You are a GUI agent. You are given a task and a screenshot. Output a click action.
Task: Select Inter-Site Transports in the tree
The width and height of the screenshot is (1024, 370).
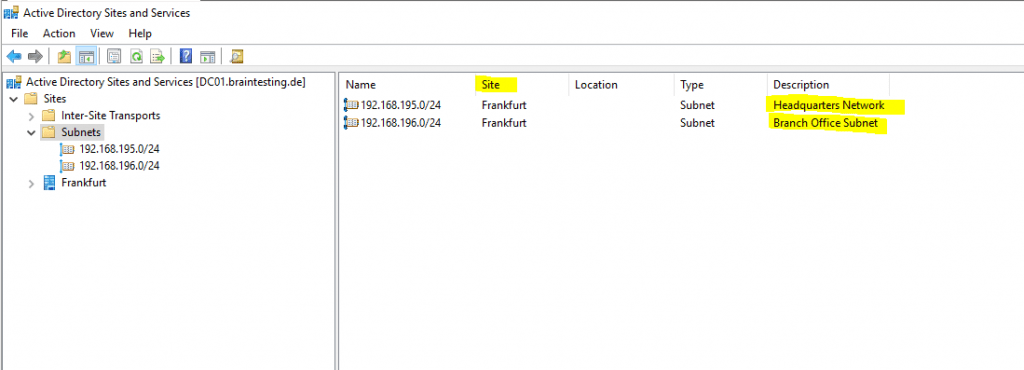click(110, 116)
